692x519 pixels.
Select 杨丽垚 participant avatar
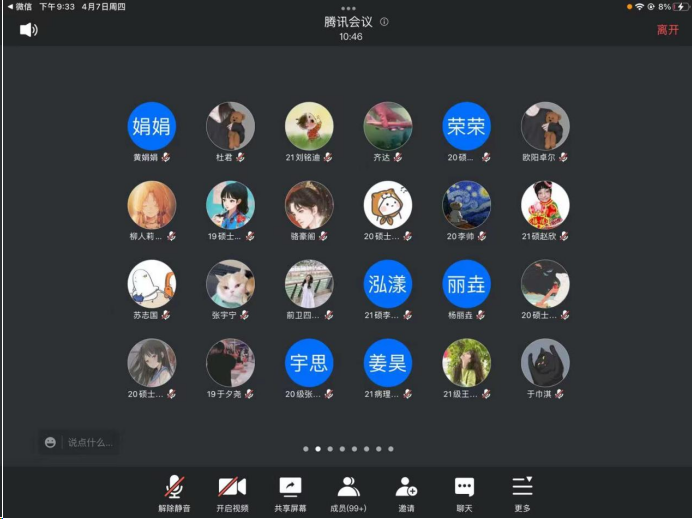click(x=467, y=284)
